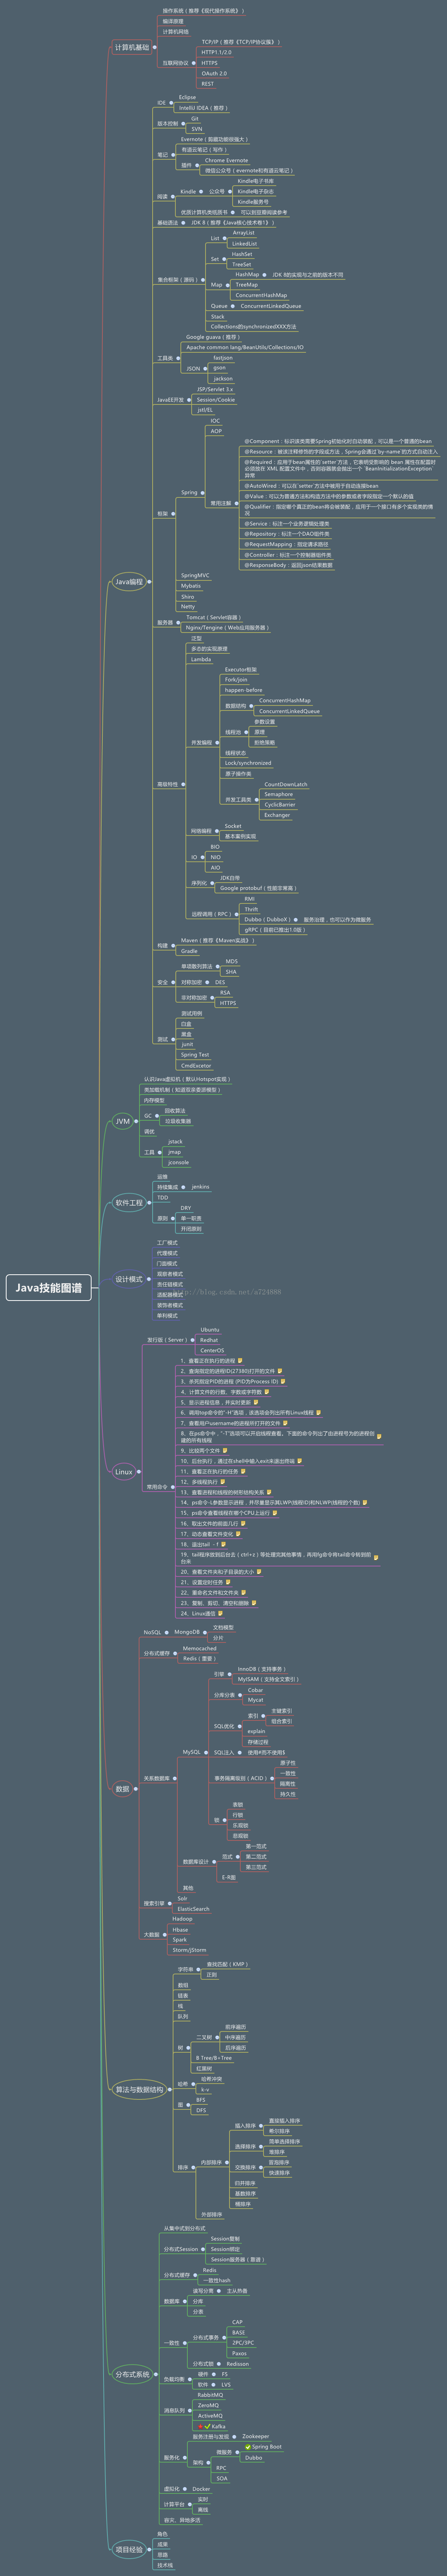
Task: Click the green leaf icon on Spring Boot
Action: 248,2447
